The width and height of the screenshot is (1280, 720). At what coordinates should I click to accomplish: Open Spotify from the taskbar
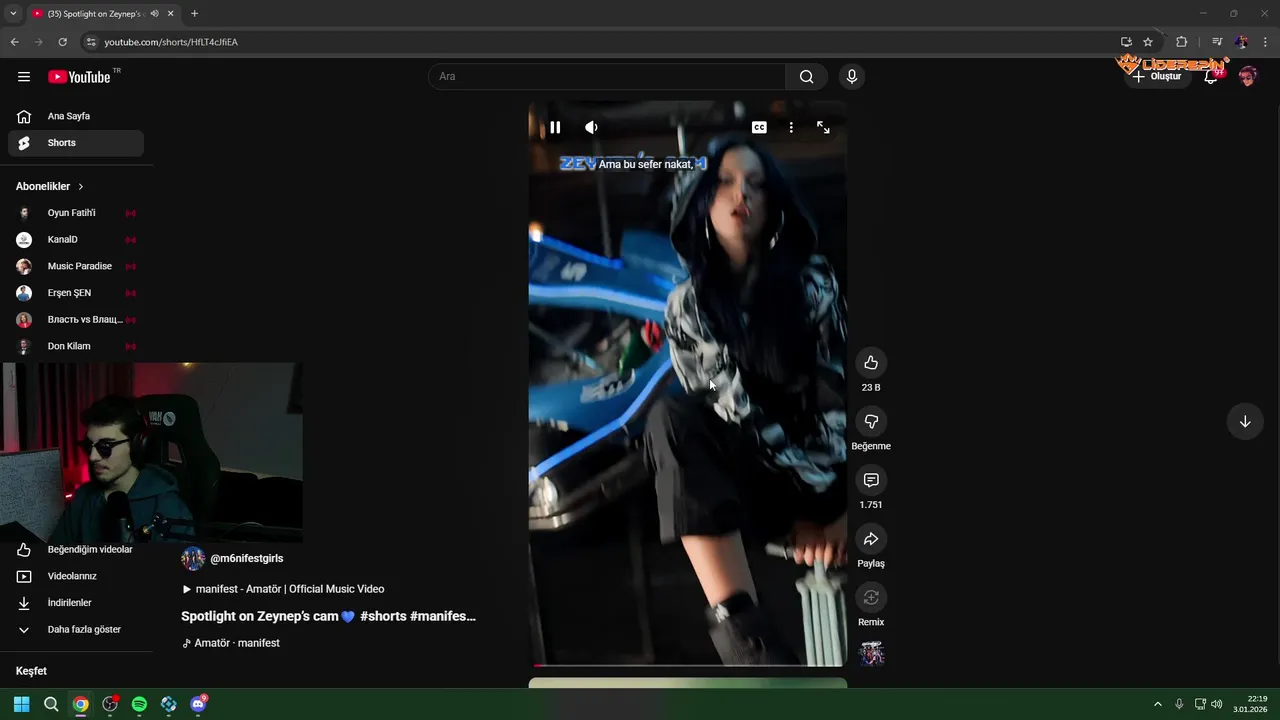point(139,704)
